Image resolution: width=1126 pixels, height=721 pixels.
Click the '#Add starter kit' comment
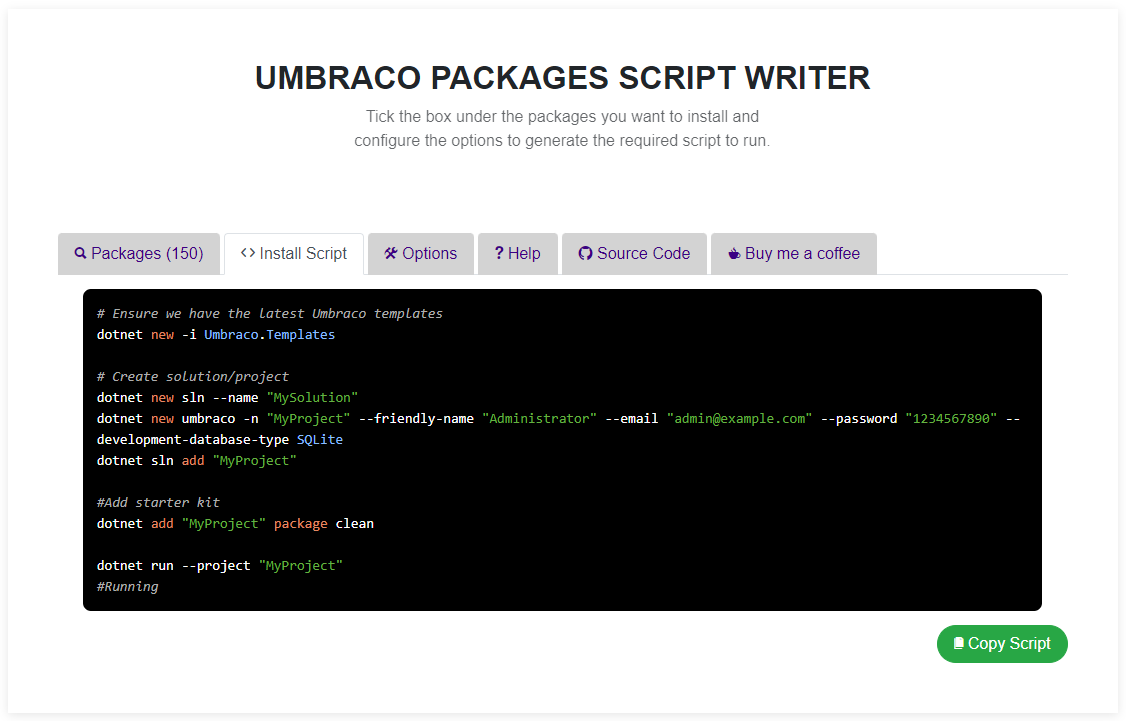point(158,503)
